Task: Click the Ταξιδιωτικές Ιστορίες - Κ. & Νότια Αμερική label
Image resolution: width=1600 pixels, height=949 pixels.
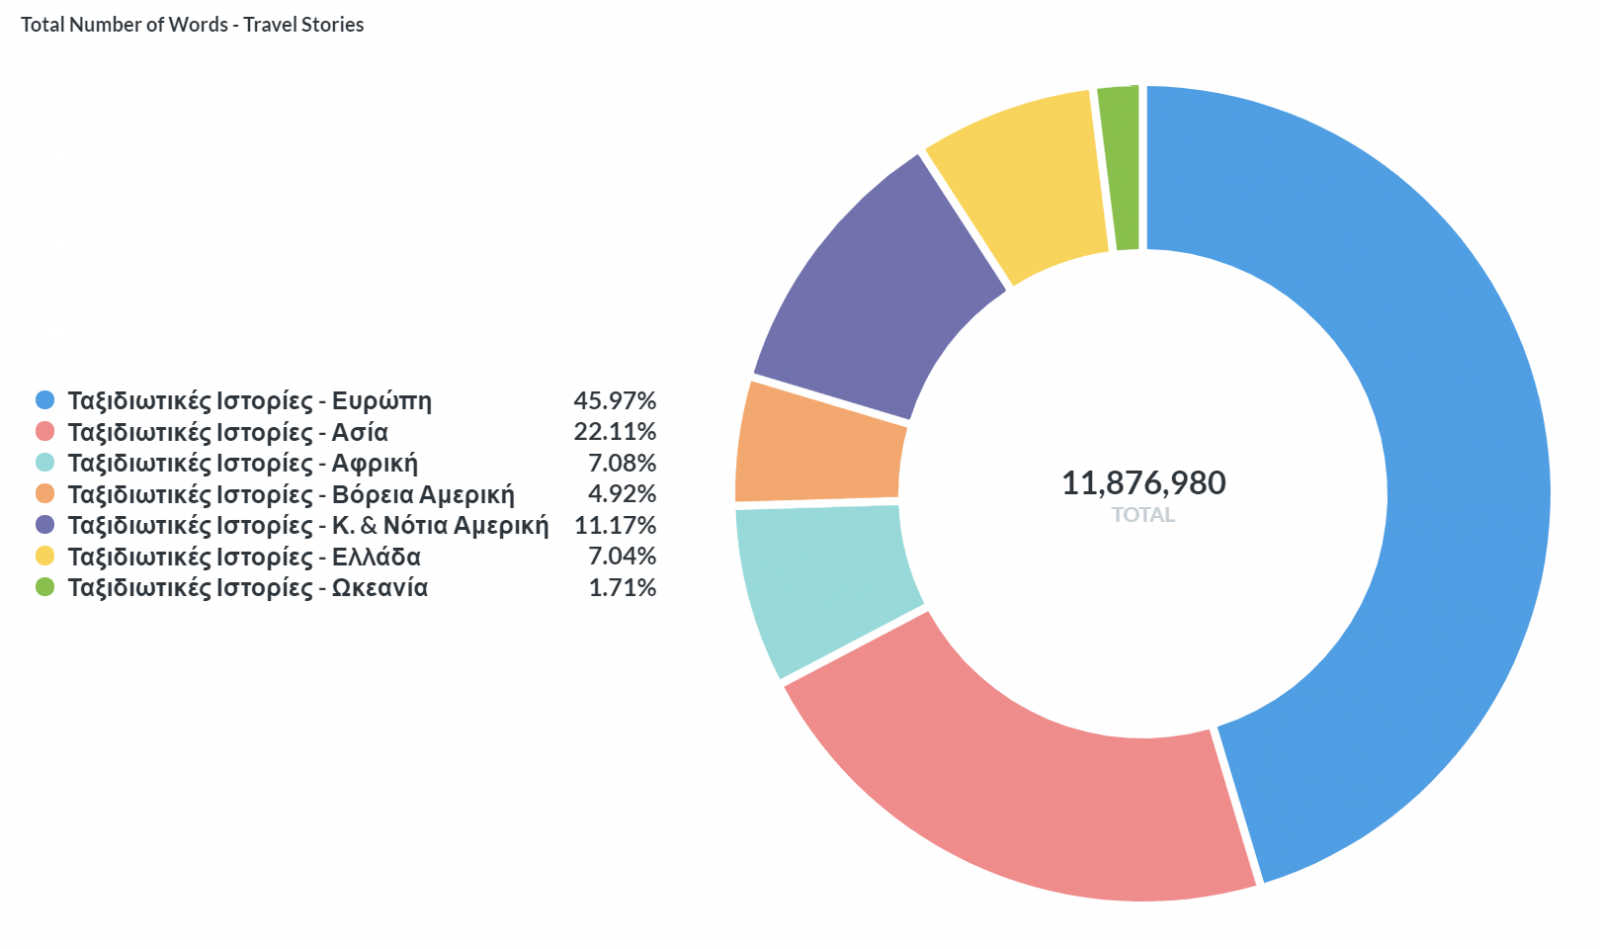Action: point(308,525)
